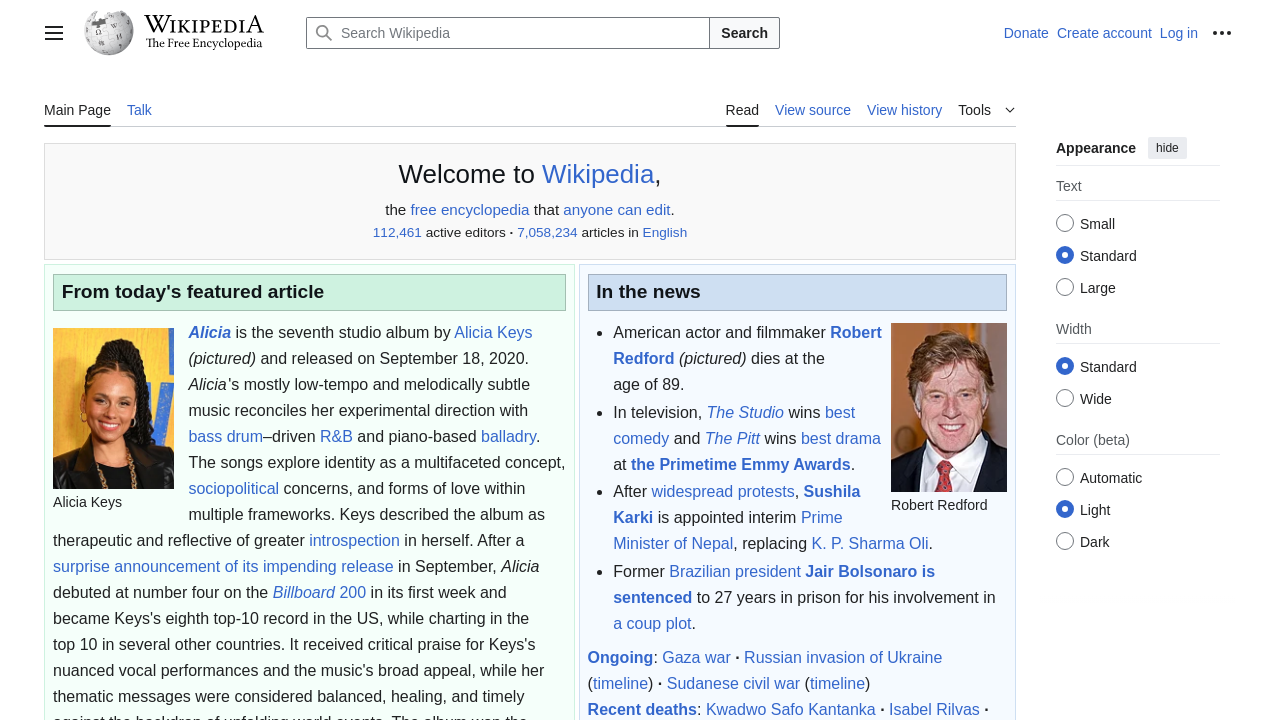Image resolution: width=1280 pixels, height=720 pixels.
Task: Open a coup plot link
Action: pos(652,623)
